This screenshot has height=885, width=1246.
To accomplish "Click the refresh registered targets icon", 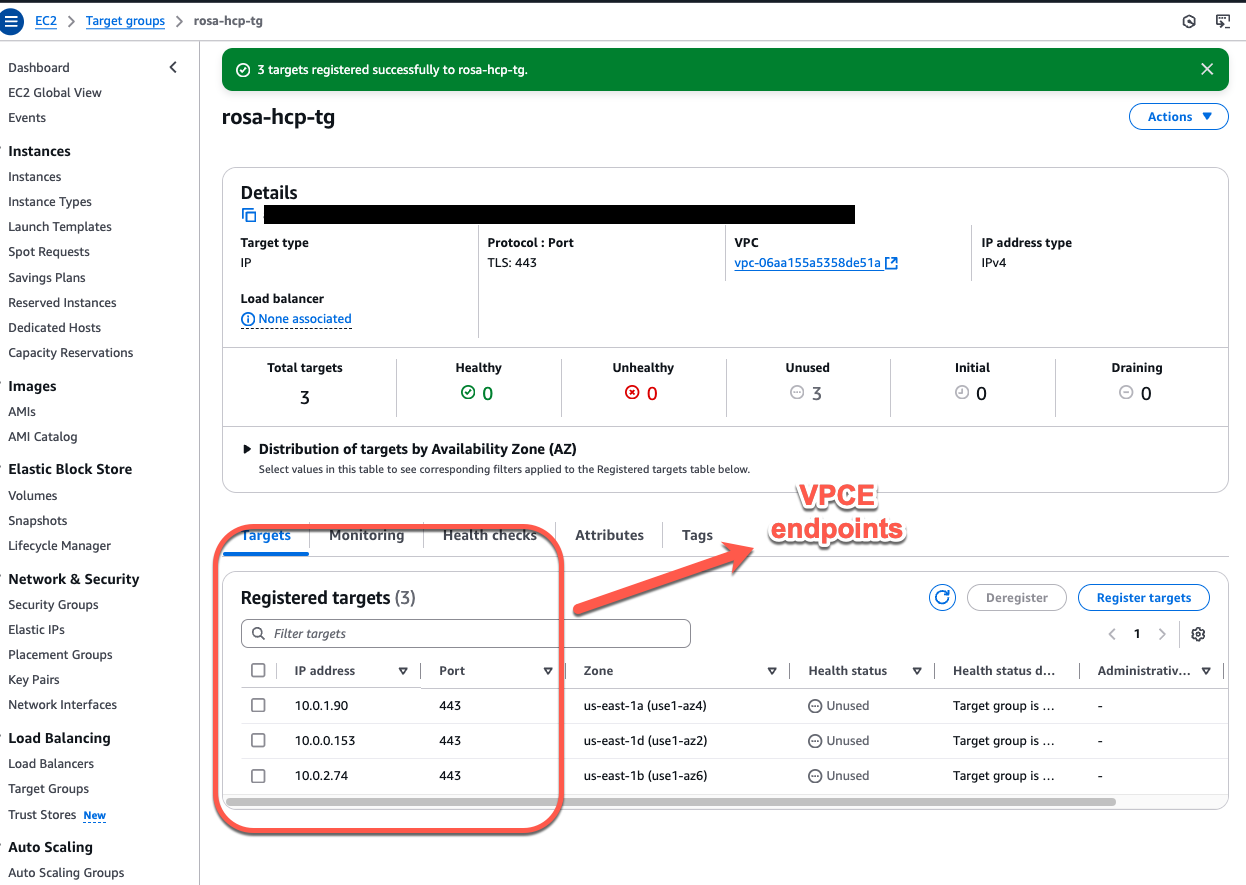I will [942, 598].
